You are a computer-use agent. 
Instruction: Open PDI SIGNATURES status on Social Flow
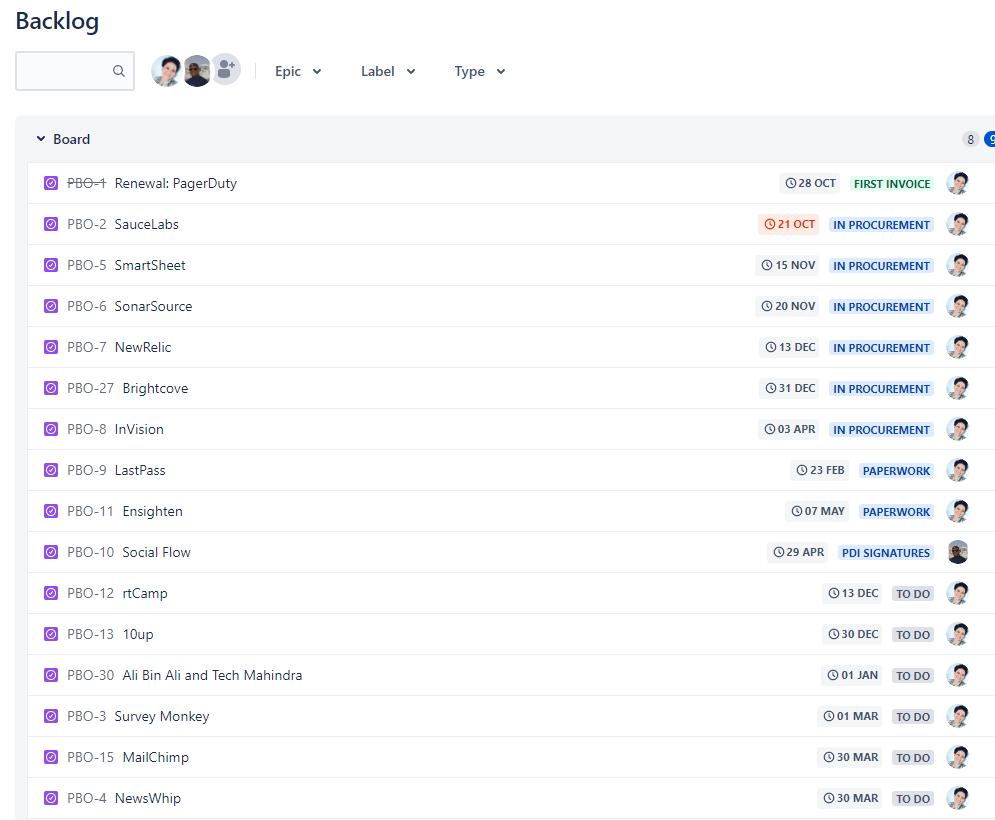pyautogui.click(x=885, y=553)
